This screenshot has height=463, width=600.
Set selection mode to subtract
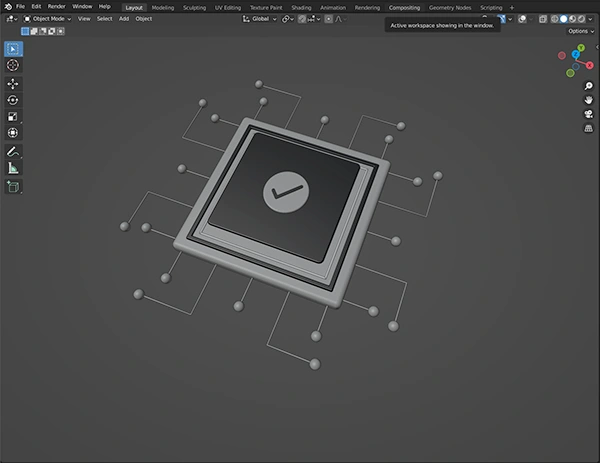(x=42, y=31)
